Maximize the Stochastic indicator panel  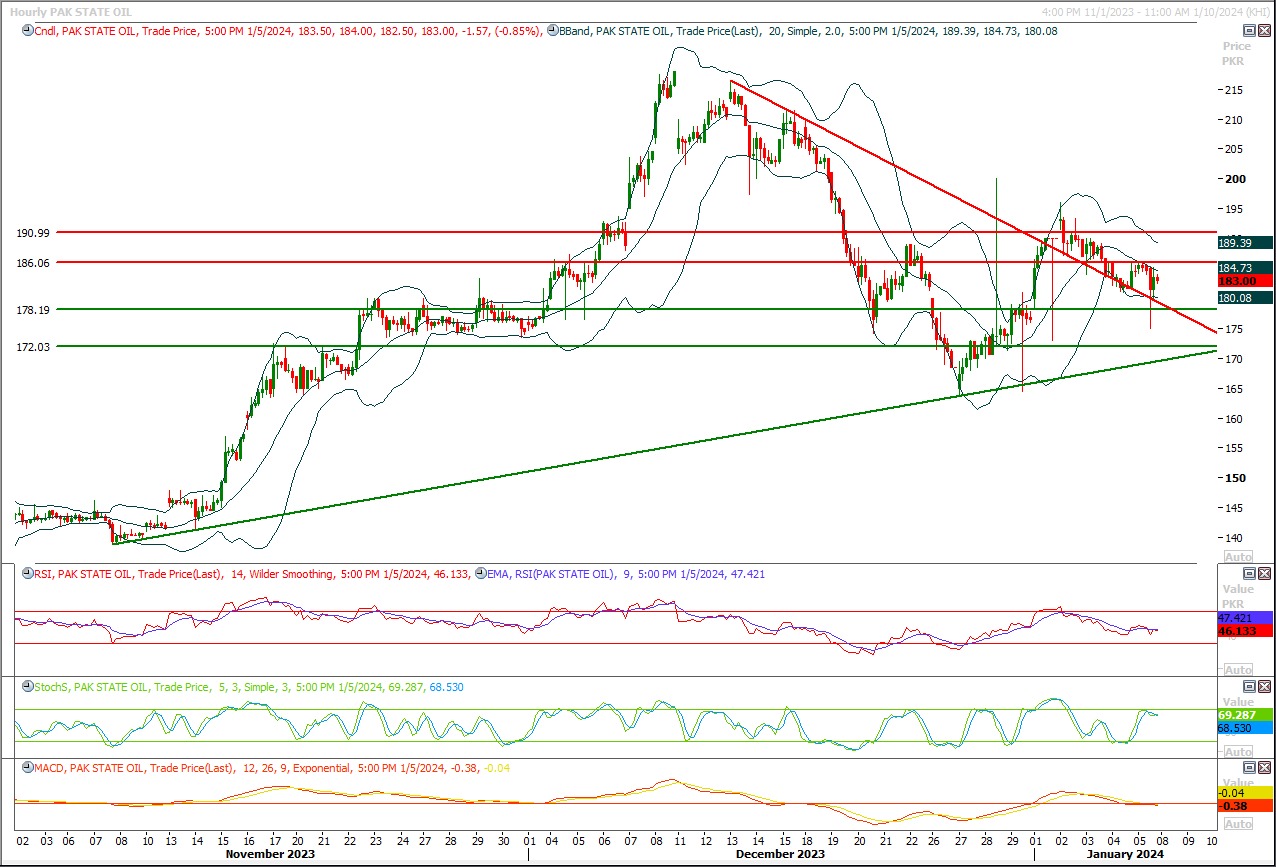[x=1249, y=687]
